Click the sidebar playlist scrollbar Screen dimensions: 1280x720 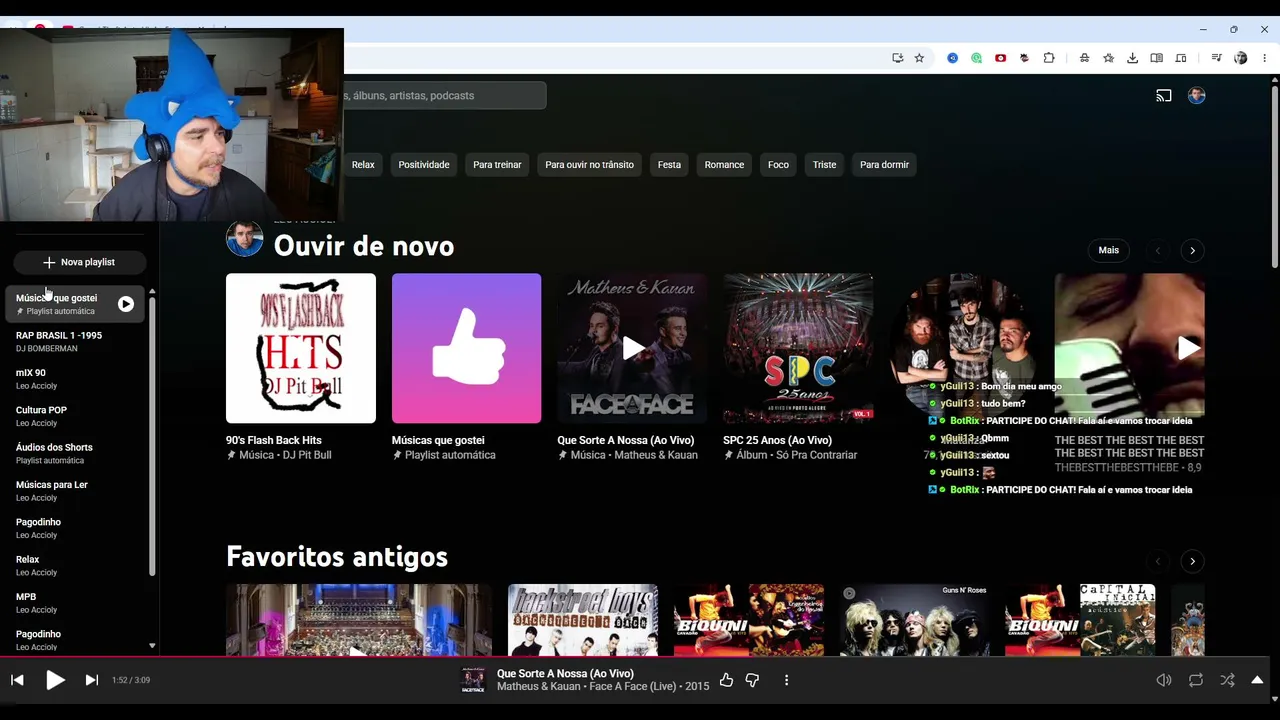(152, 435)
